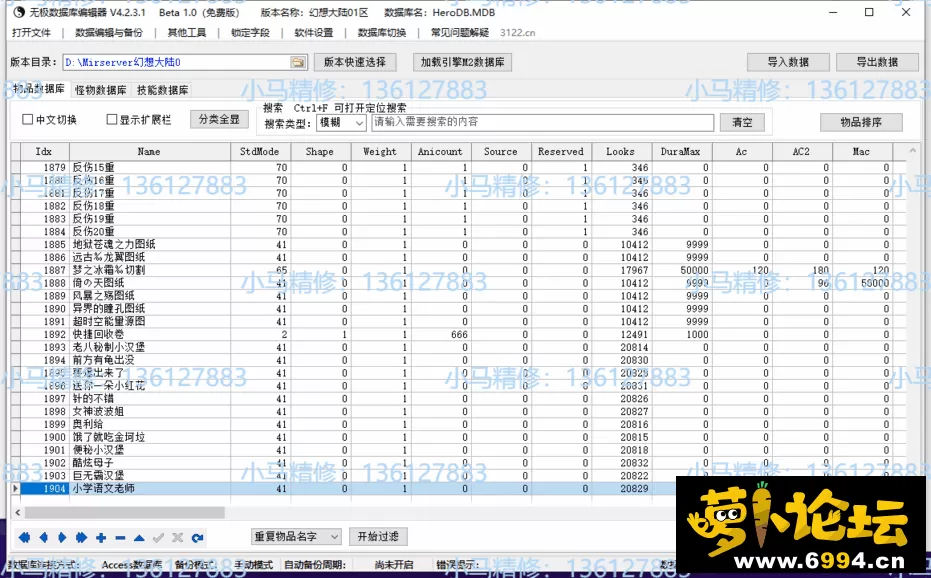The width and height of the screenshot is (931, 578).
Task: Insert new record with plus icon
Action: [x=101, y=538]
